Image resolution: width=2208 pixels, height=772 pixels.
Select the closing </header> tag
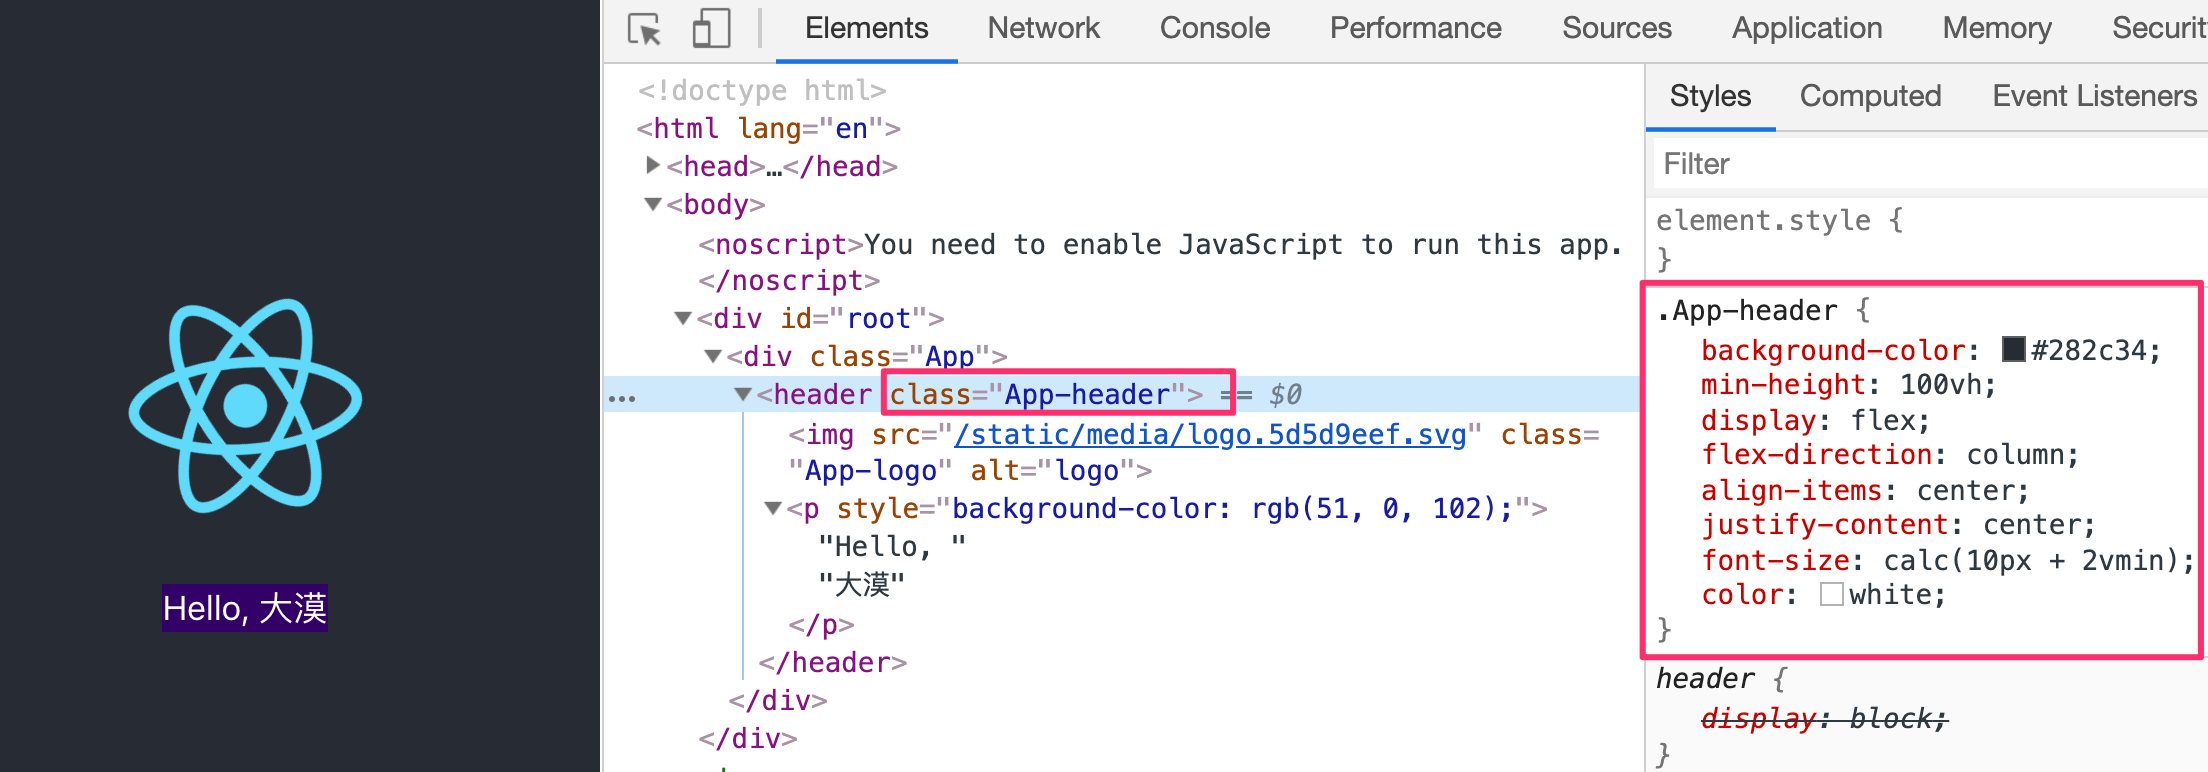[833, 662]
